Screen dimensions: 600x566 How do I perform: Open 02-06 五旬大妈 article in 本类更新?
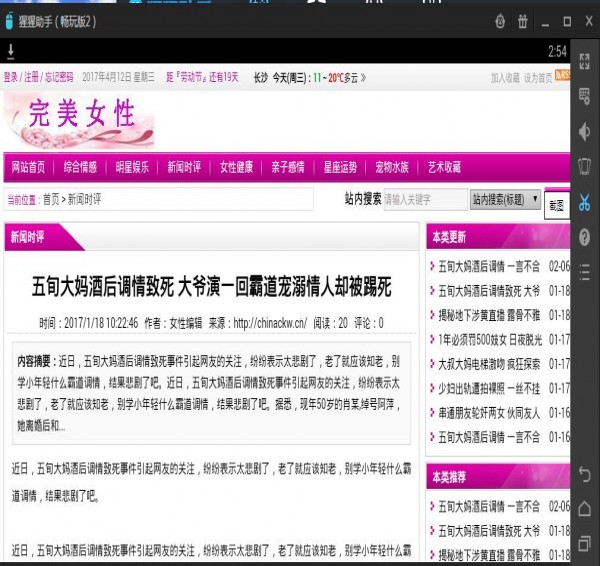[489, 266]
